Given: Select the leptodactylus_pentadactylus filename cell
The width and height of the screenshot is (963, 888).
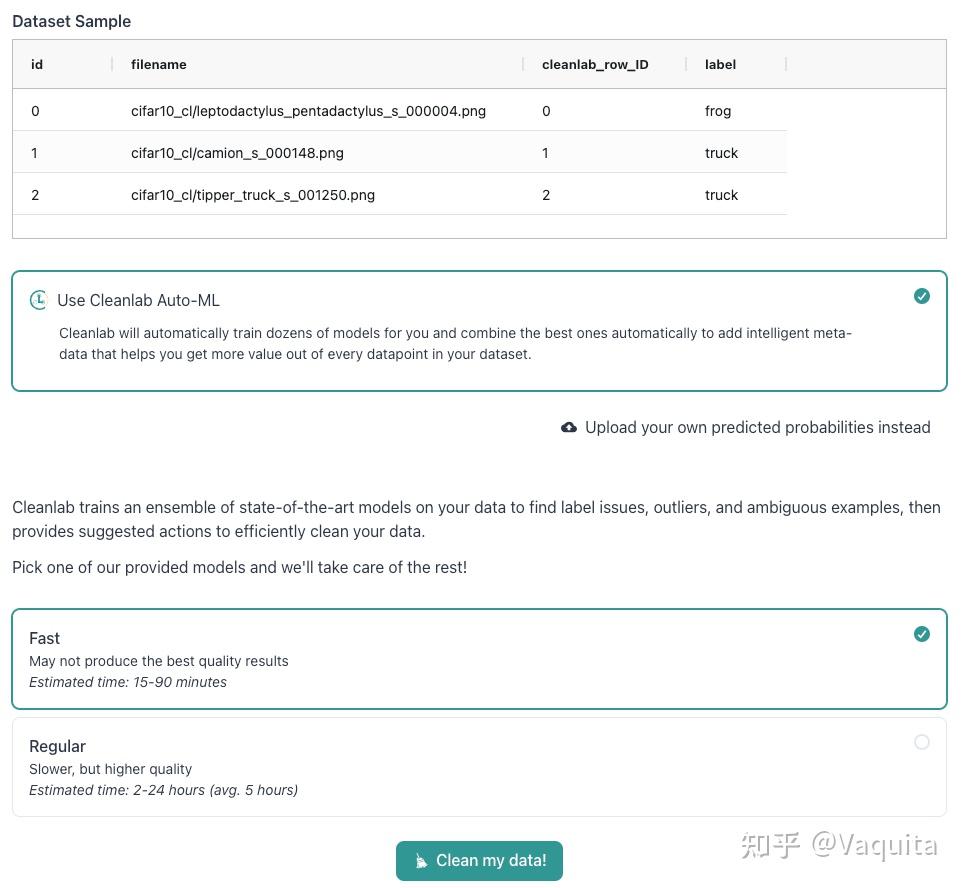Looking at the screenshot, I should click(x=308, y=111).
